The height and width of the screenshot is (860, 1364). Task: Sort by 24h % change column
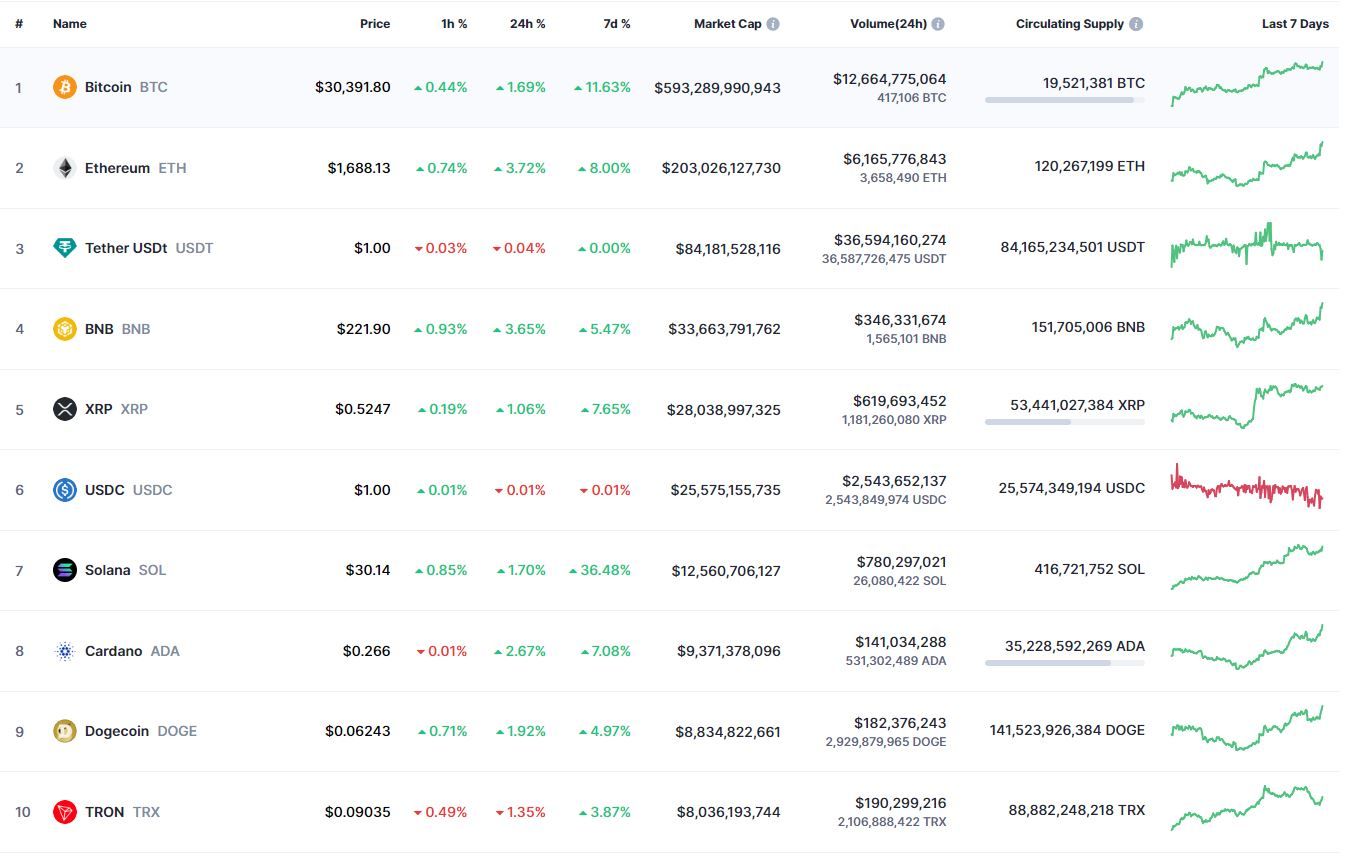click(x=528, y=24)
